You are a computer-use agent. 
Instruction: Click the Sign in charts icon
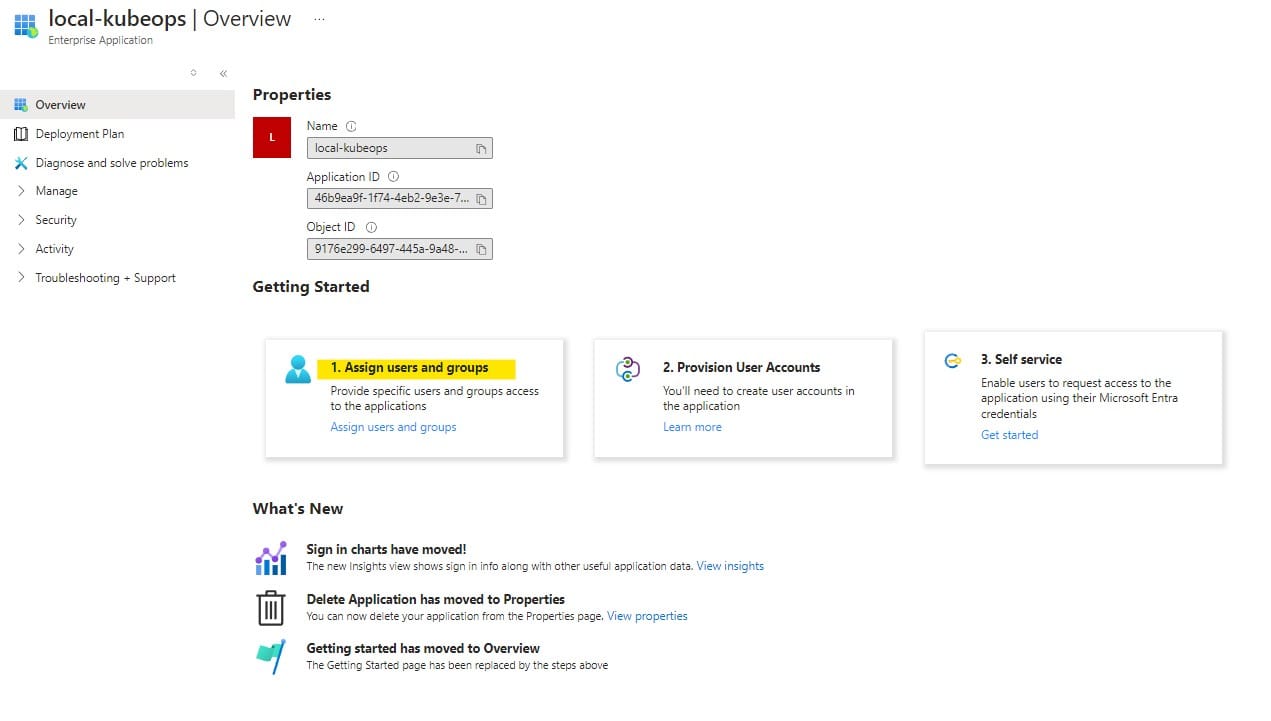click(271, 558)
